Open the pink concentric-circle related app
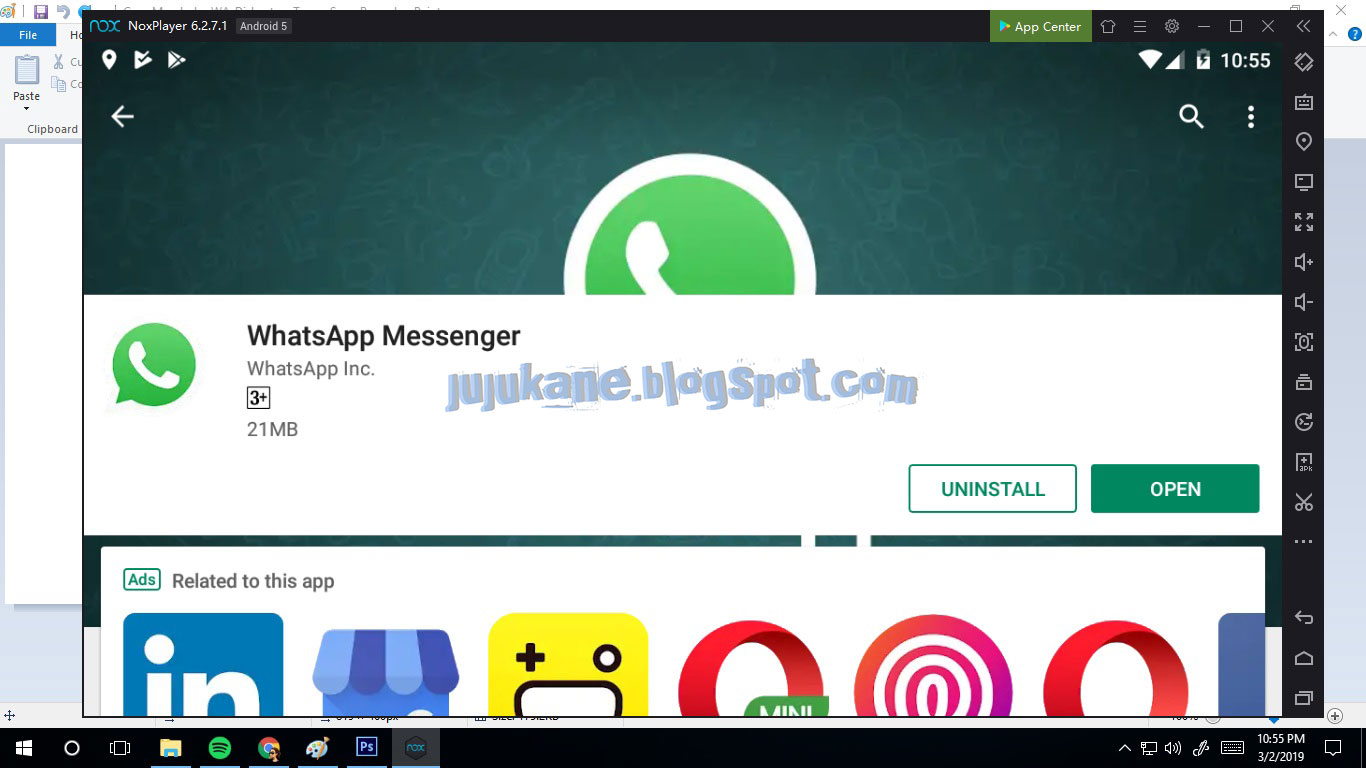1366x768 pixels. (933, 665)
